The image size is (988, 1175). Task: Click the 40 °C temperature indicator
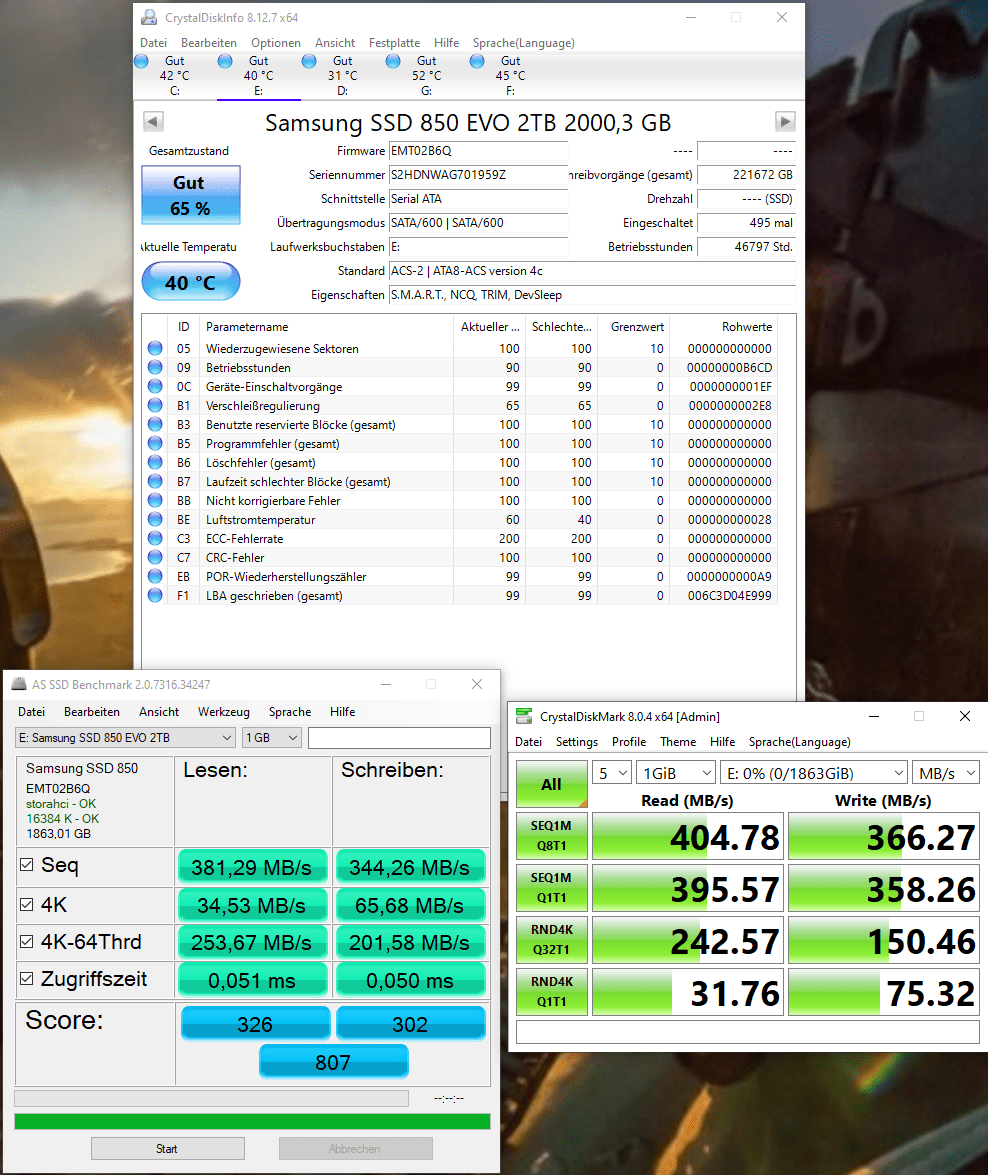click(x=191, y=282)
